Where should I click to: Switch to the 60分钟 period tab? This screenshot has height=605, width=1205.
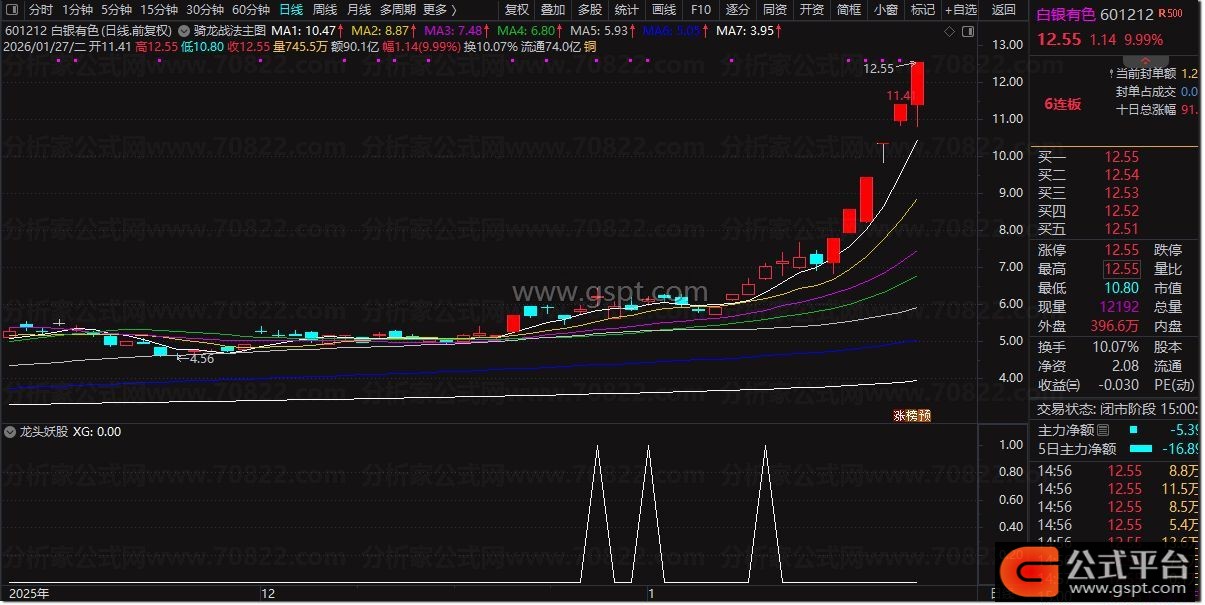coord(251,10)
